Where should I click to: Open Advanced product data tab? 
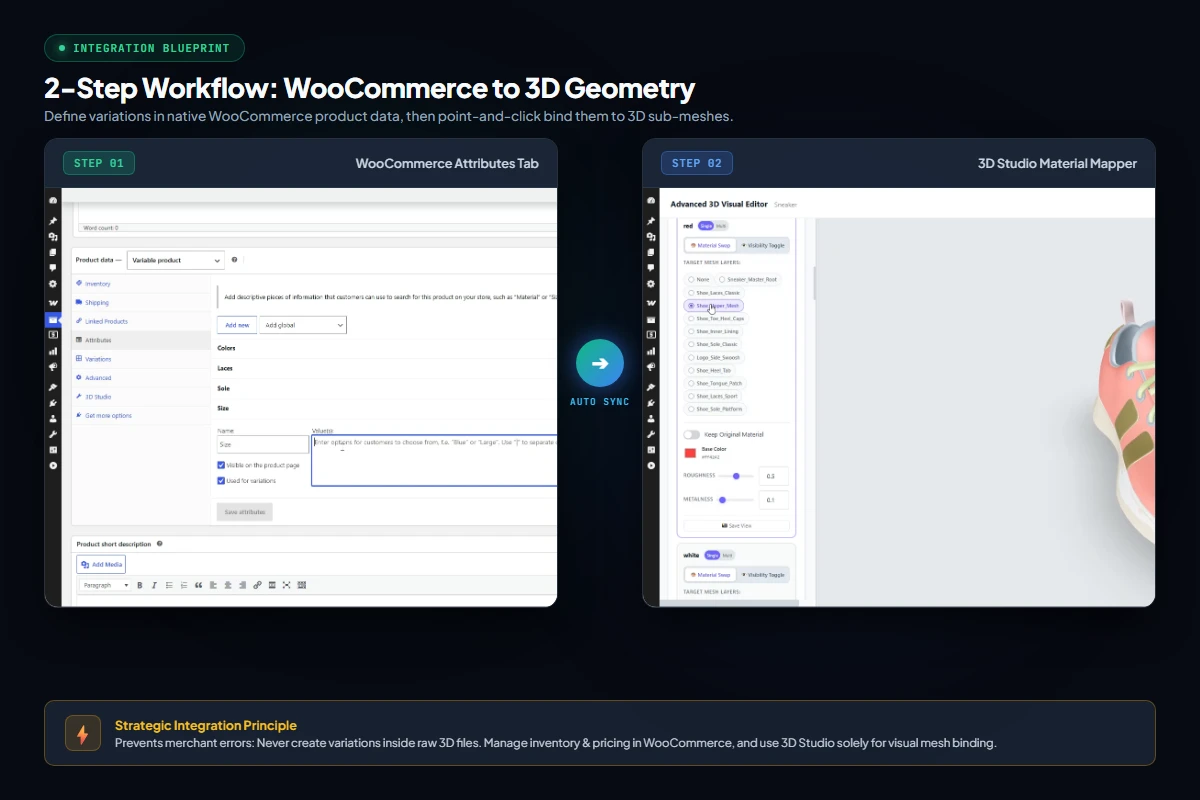coord(141,378)
